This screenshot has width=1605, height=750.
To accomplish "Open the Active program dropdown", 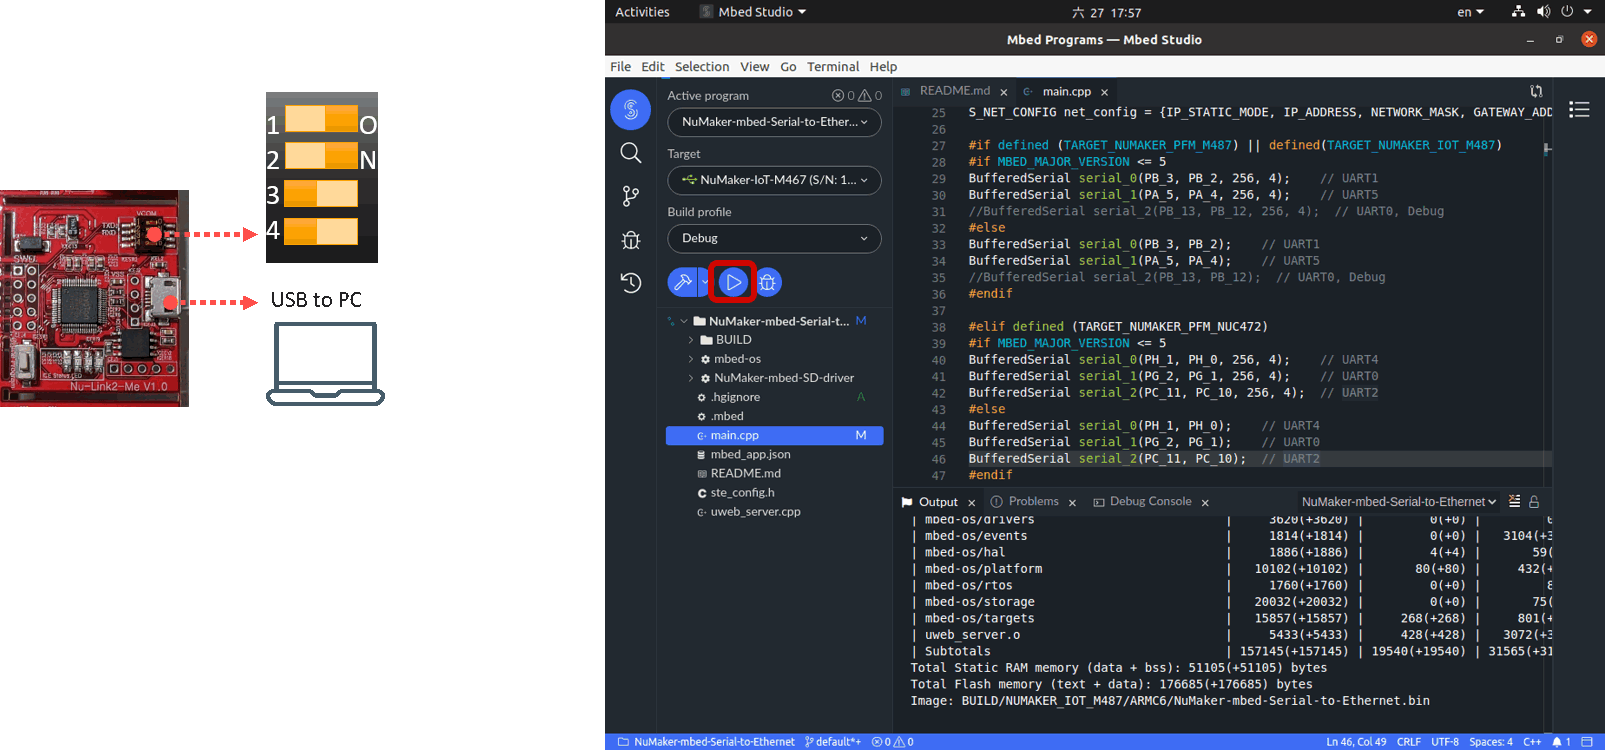I will [x=774, y=122].
